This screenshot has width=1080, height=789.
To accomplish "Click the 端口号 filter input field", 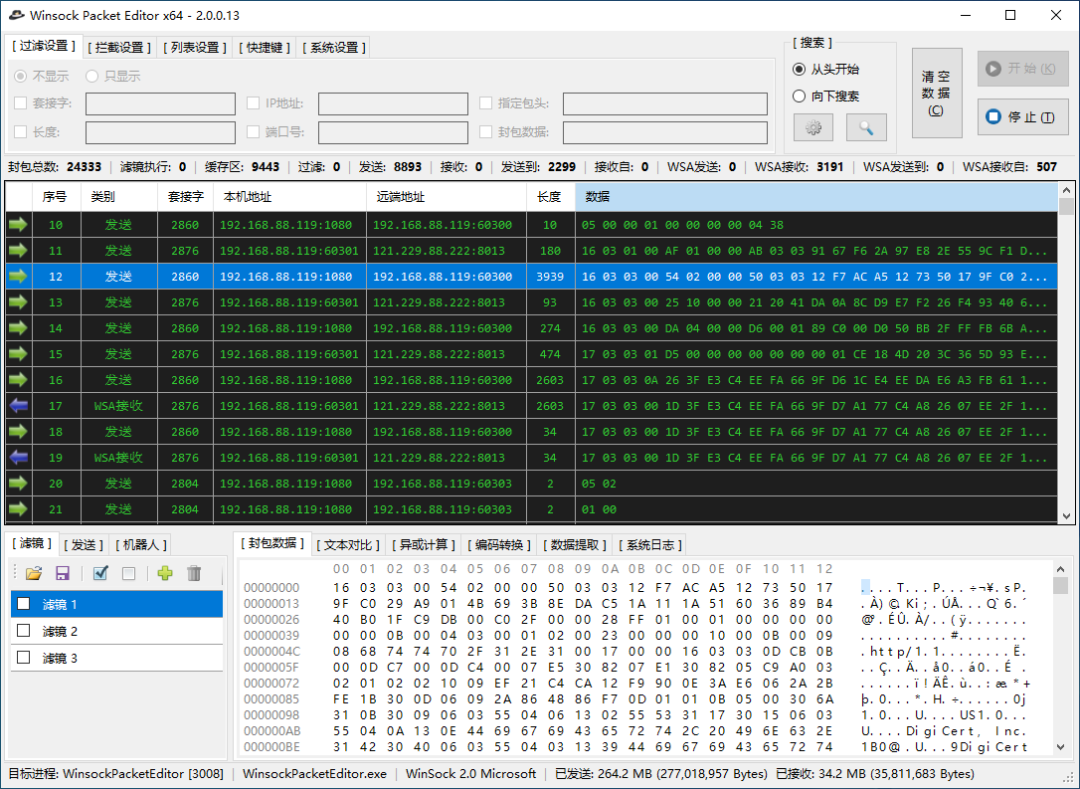I will tap(393, 132).
